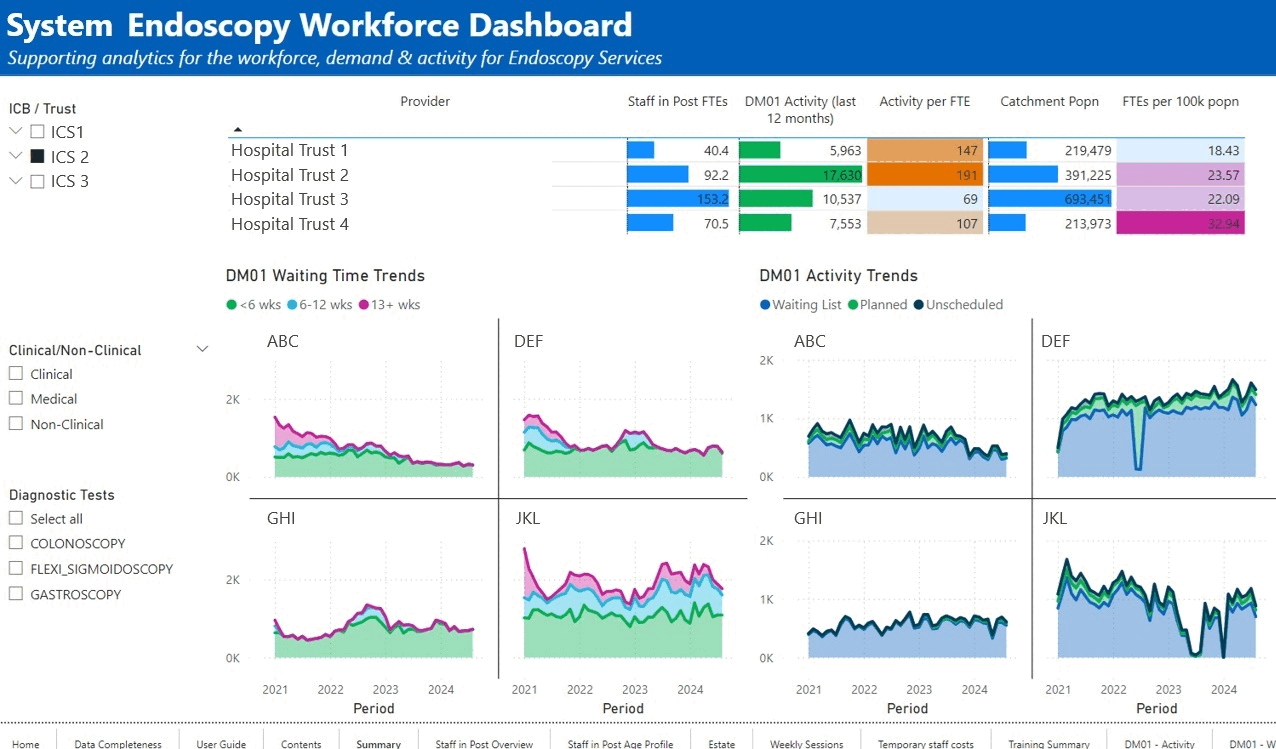
Task: Check the COLONOSCOPY filter
Action: pos(16,543)
